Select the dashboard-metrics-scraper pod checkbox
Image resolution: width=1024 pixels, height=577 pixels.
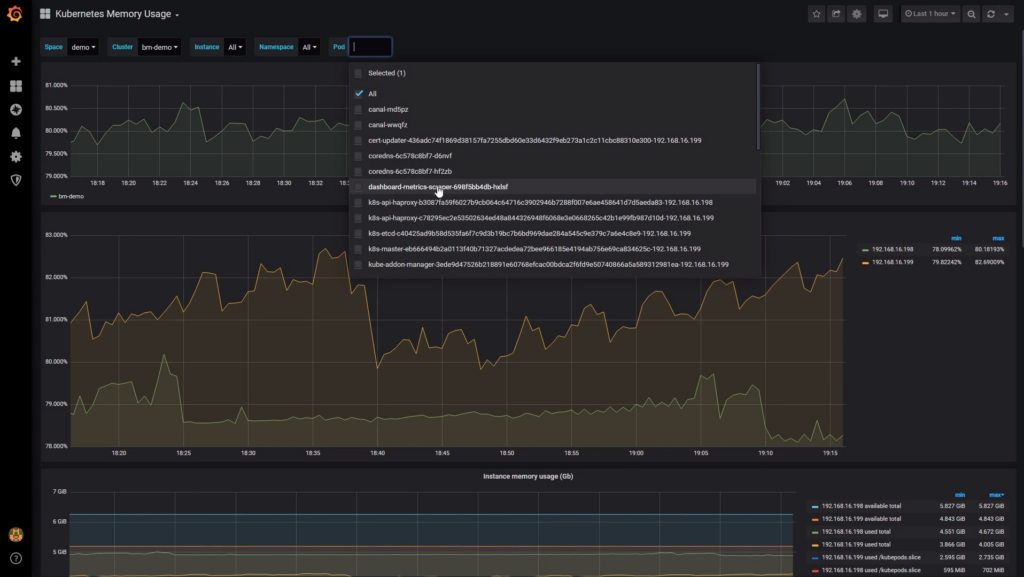[358, 187]
